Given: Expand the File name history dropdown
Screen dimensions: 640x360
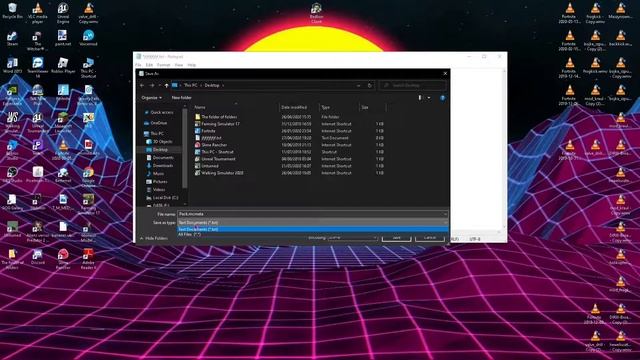Looking at the screenshot, I should [x=445, y=214].
